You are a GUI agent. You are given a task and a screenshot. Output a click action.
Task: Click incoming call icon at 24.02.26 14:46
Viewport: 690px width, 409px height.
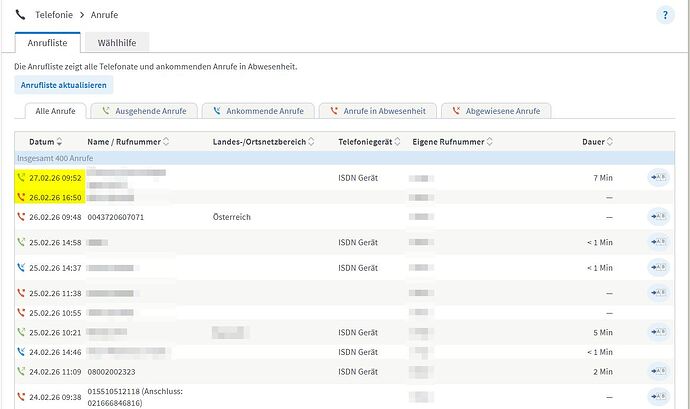point(21,352)
